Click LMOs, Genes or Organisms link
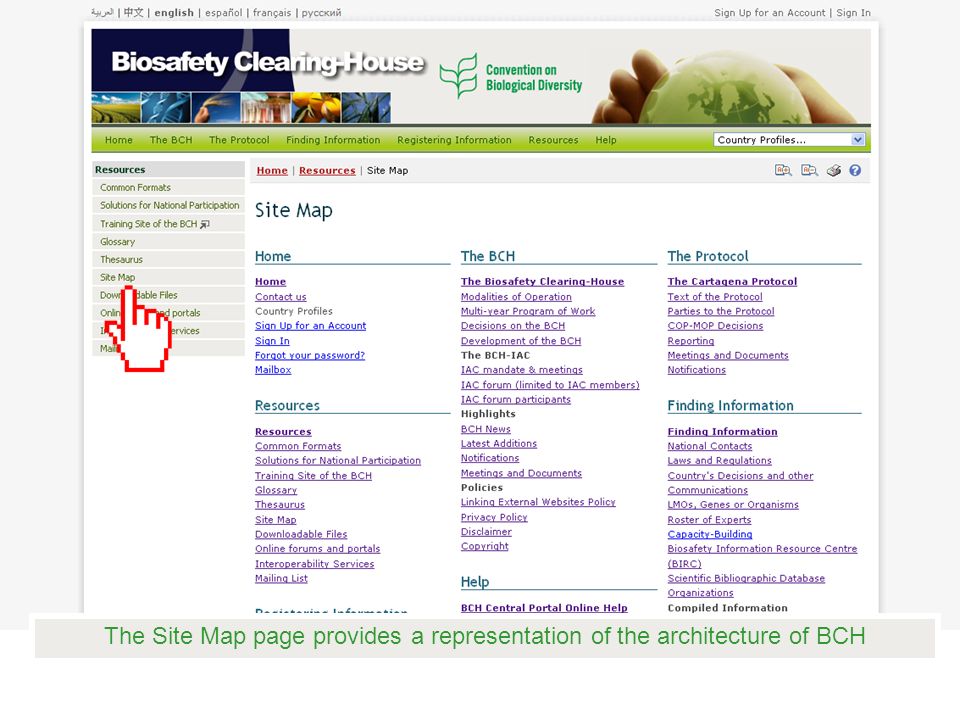 pos(733,504)
